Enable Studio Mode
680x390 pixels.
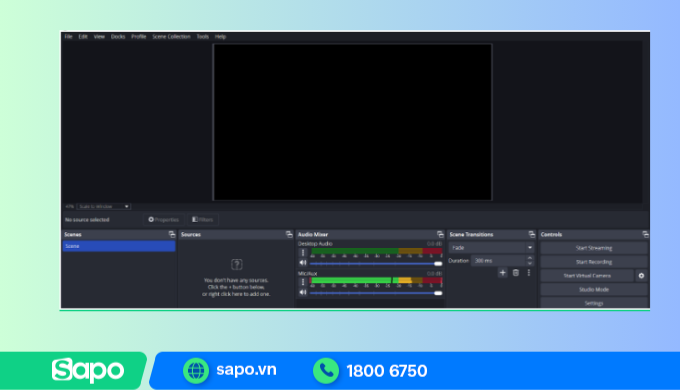pyautogui.click(x=594, y=289)
